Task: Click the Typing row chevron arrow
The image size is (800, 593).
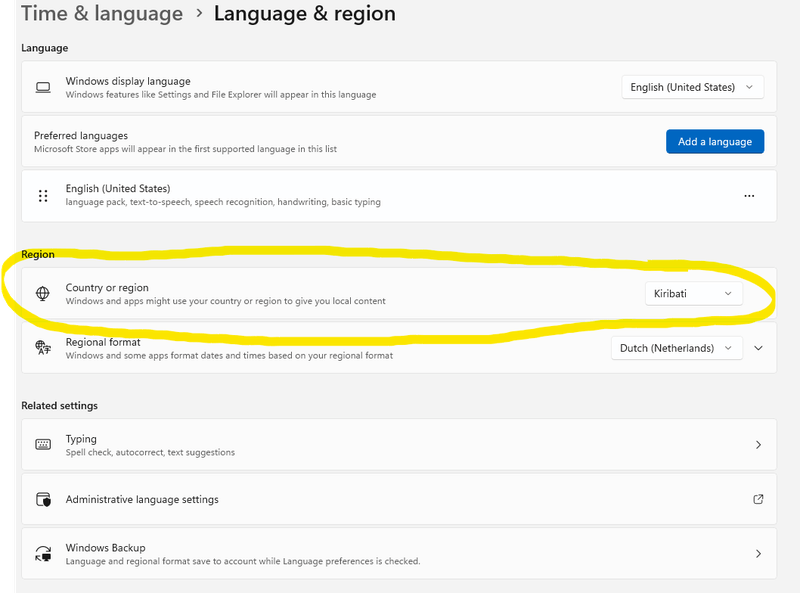Action: pyautogui.click(x=758, y=444)
